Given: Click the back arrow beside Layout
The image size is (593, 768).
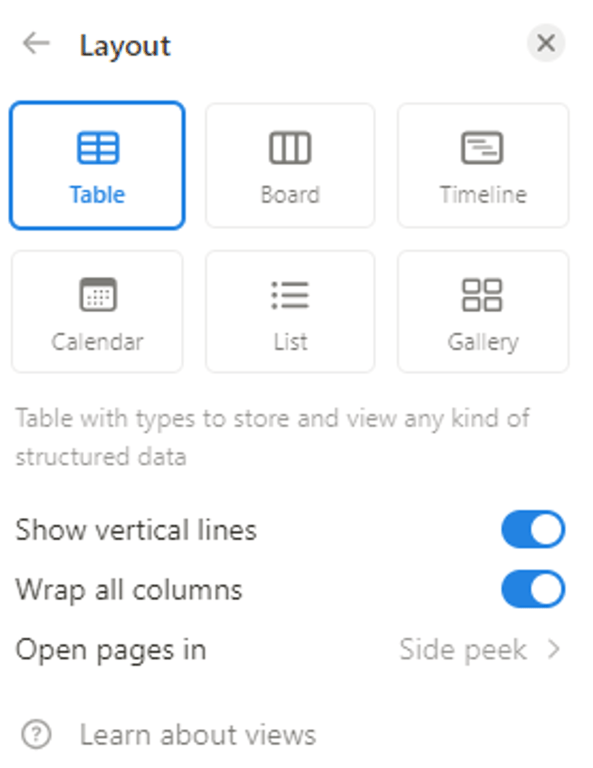Looking at the screenshot, I should coord(36,44).
